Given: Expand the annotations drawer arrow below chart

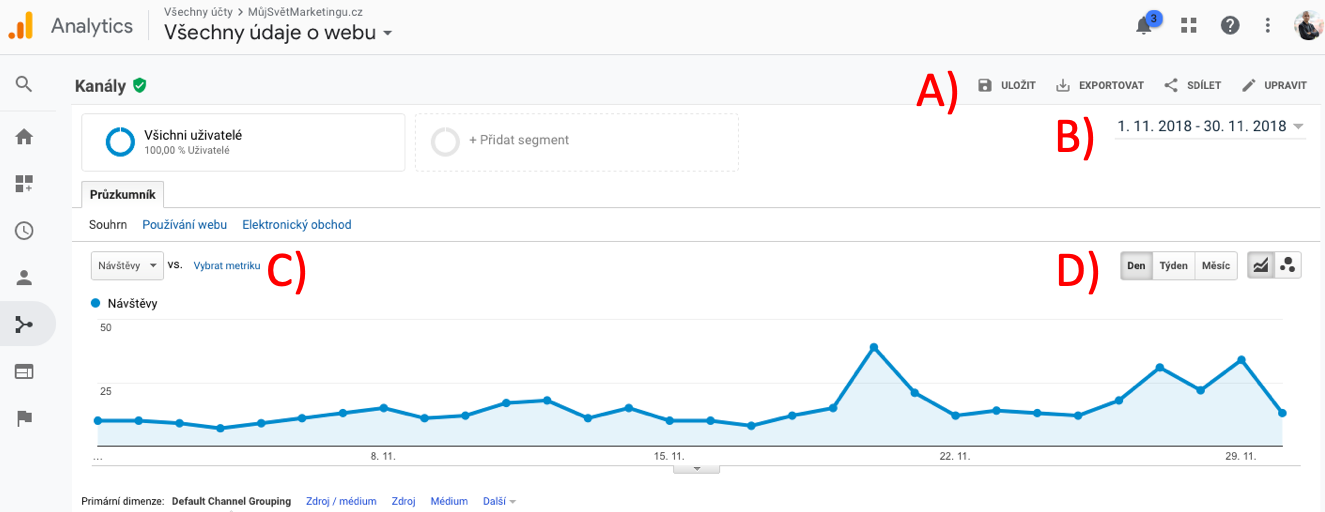Looking at the screenshot, I should [698, 467].
